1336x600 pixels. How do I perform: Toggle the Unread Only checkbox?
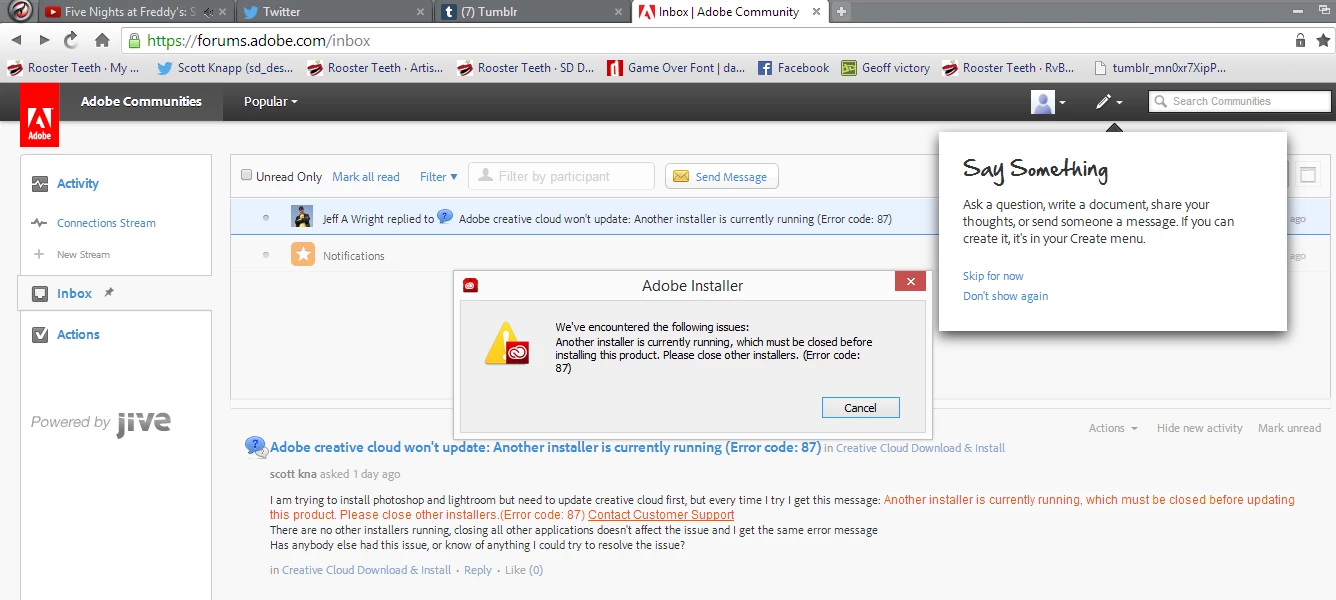(247, 175)
